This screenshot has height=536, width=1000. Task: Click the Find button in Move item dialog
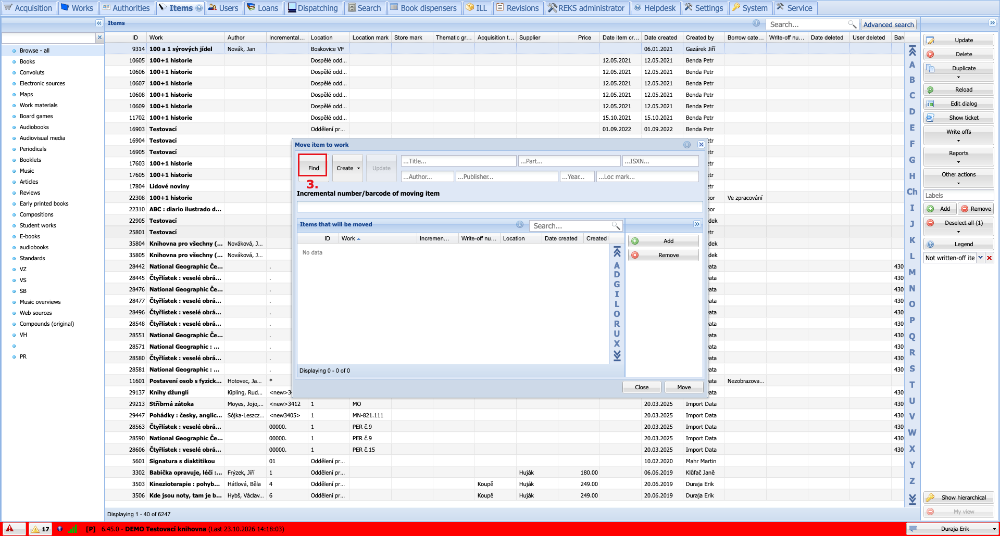[313, 167]
